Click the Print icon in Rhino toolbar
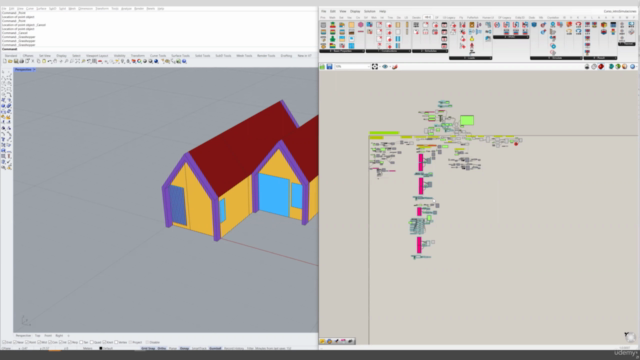Viewport: 640px width, 360px height. [22, 61]
